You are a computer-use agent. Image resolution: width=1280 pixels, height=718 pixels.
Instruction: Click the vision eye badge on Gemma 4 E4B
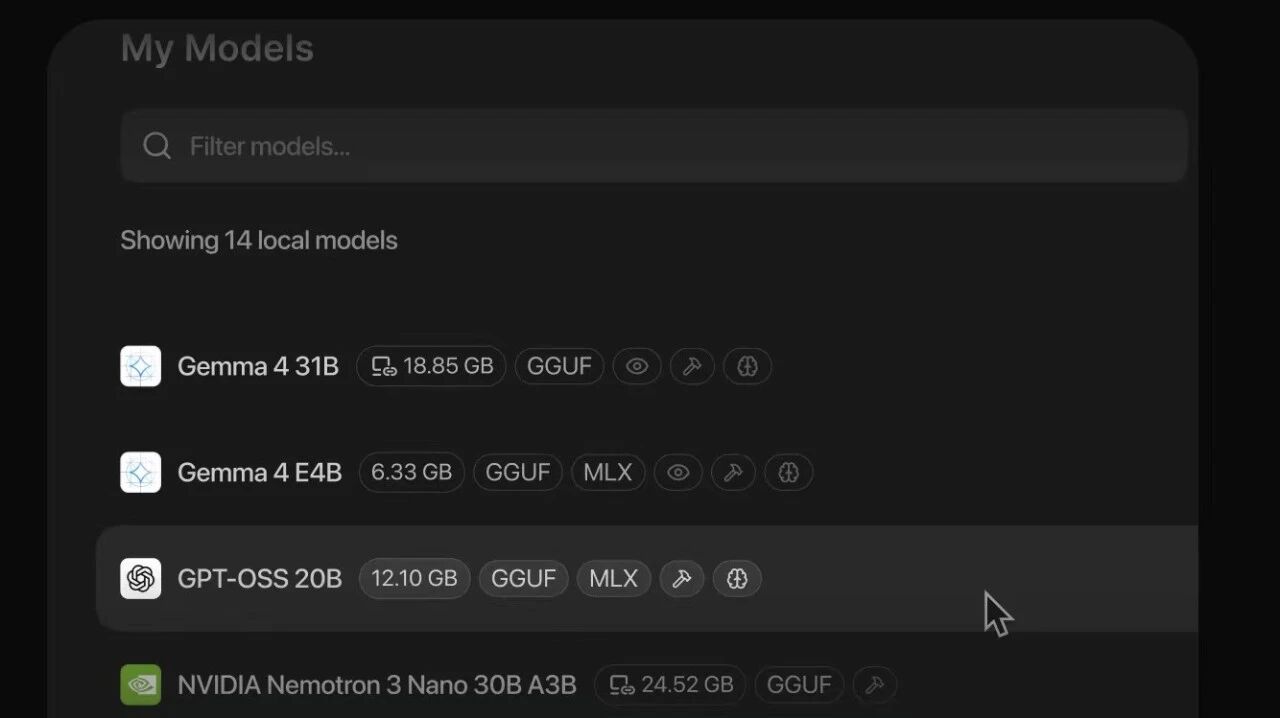pos(678,472)
